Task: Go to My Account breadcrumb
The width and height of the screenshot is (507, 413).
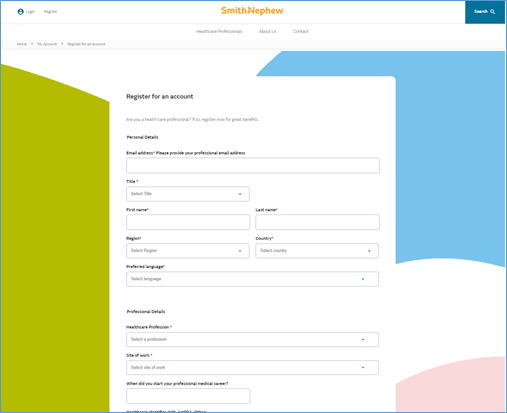Action: (47, 44)
